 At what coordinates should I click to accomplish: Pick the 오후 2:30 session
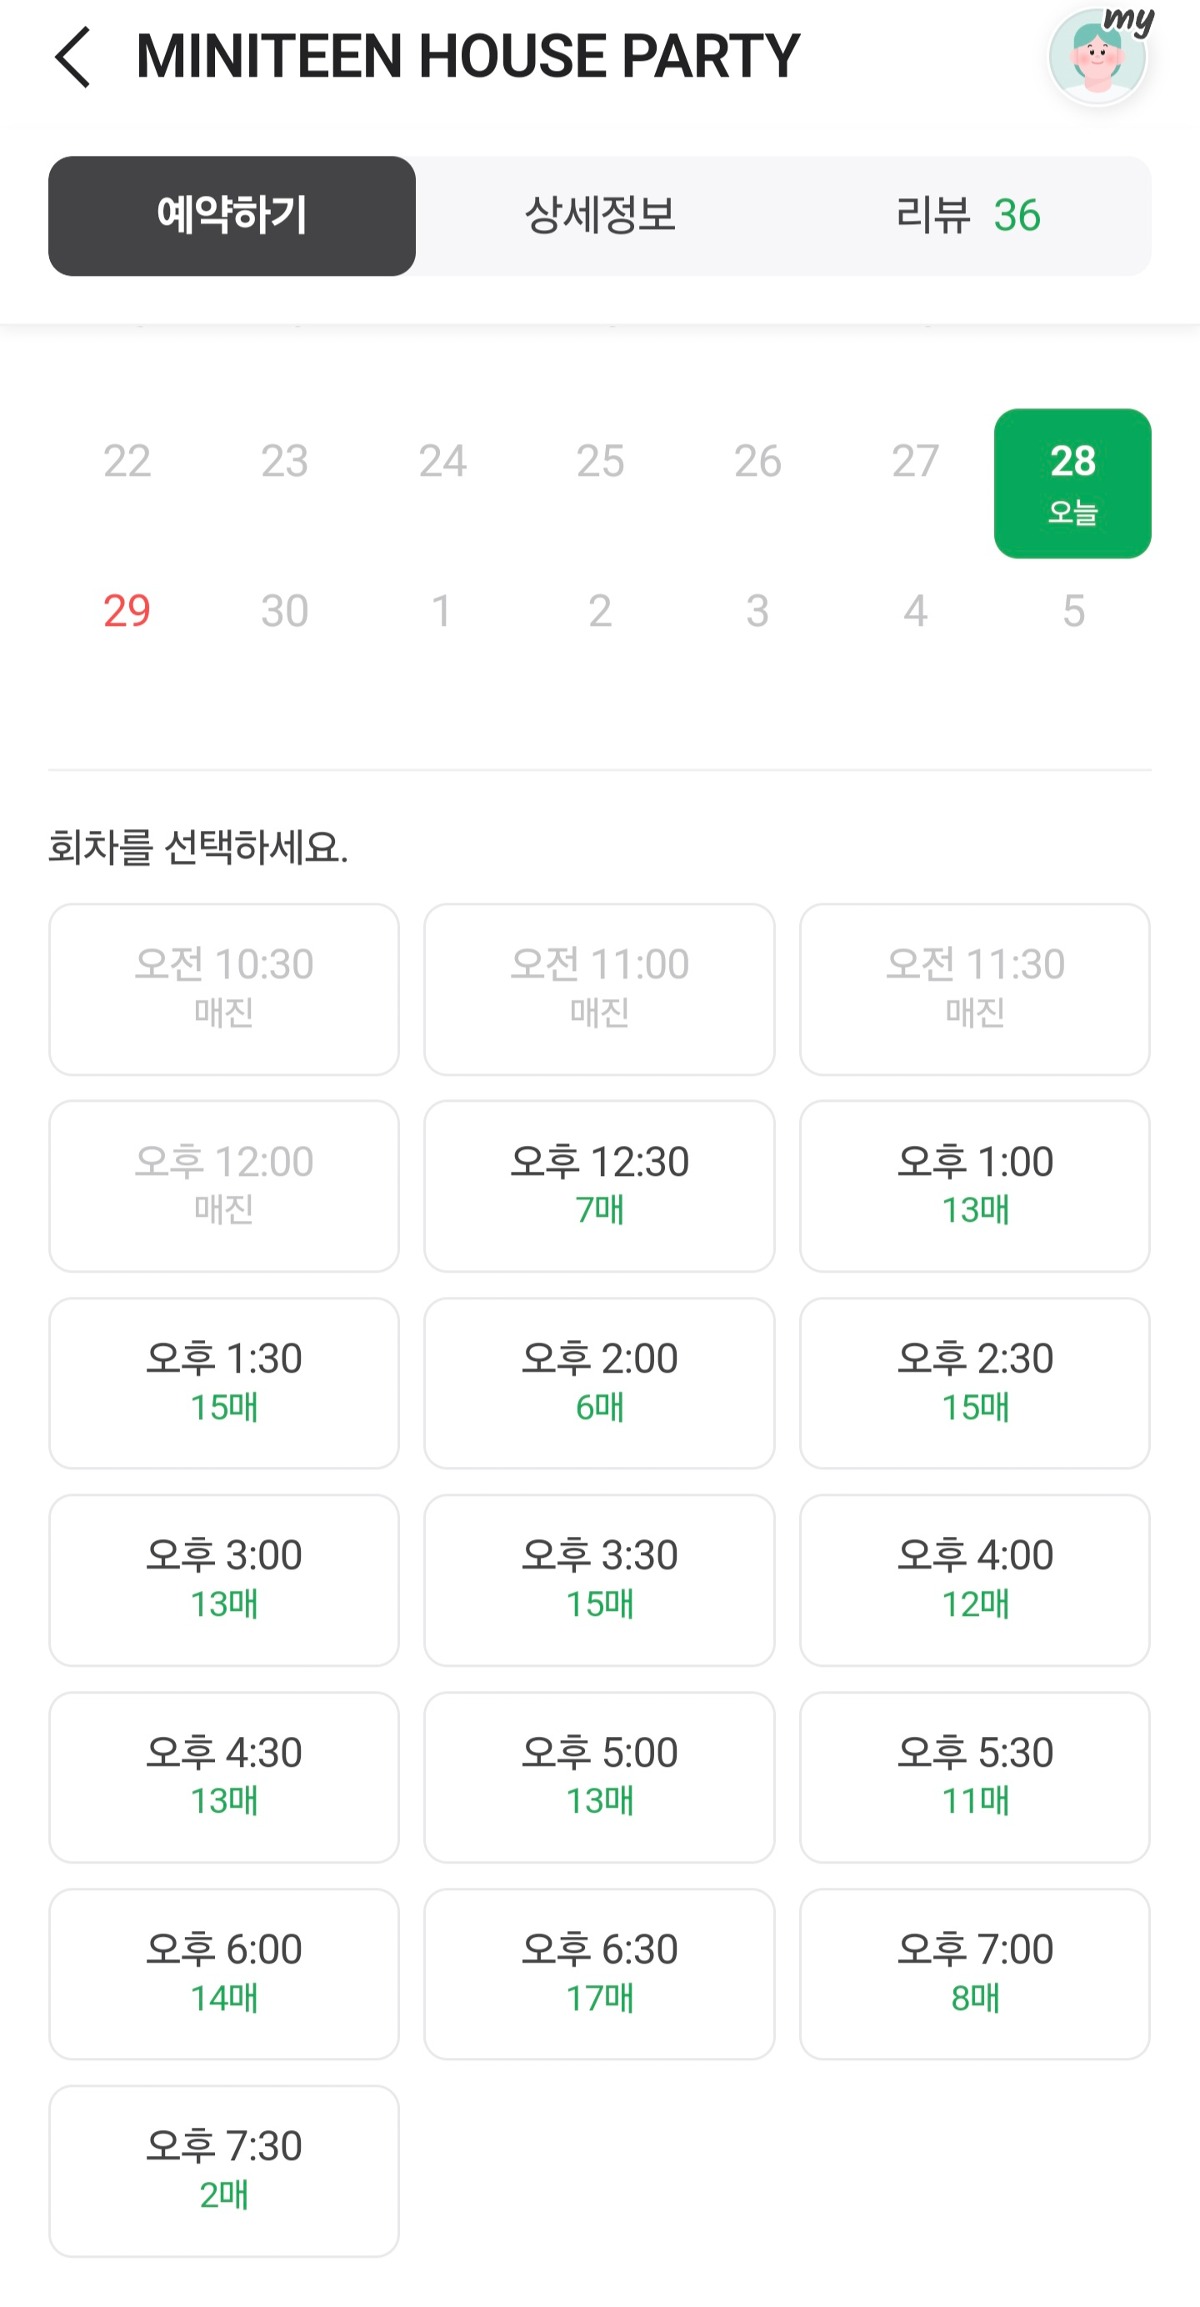[975, 1382]
